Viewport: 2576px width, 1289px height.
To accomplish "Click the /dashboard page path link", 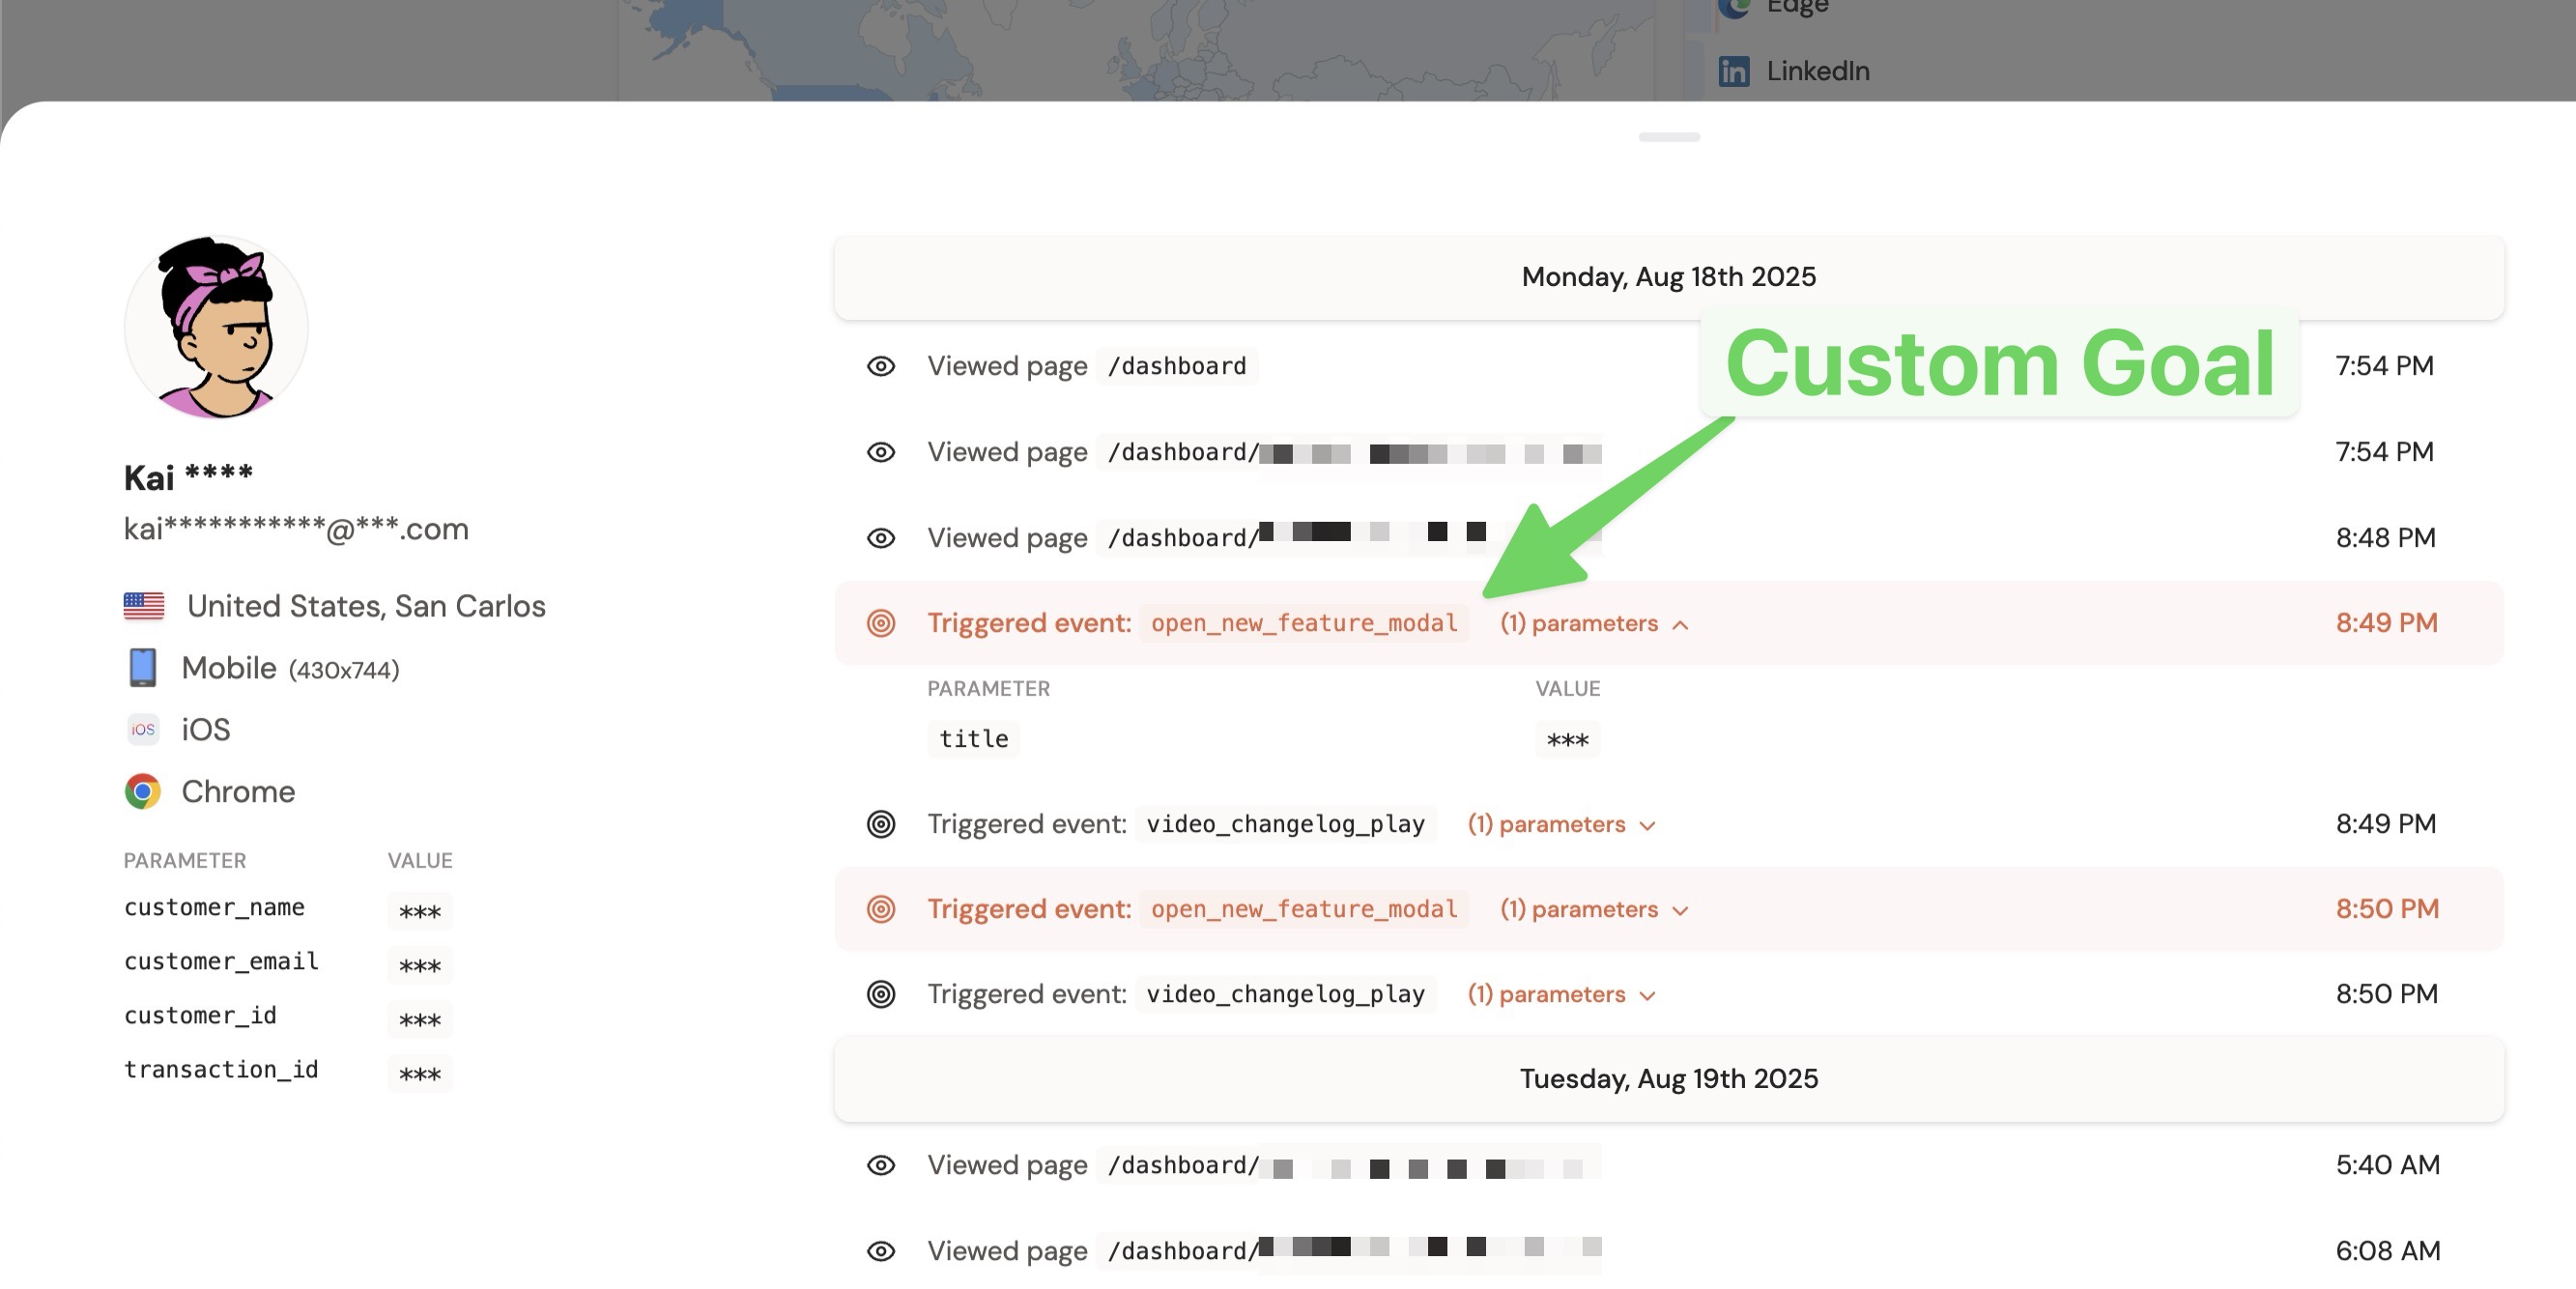I will (x=1176, y=366).
